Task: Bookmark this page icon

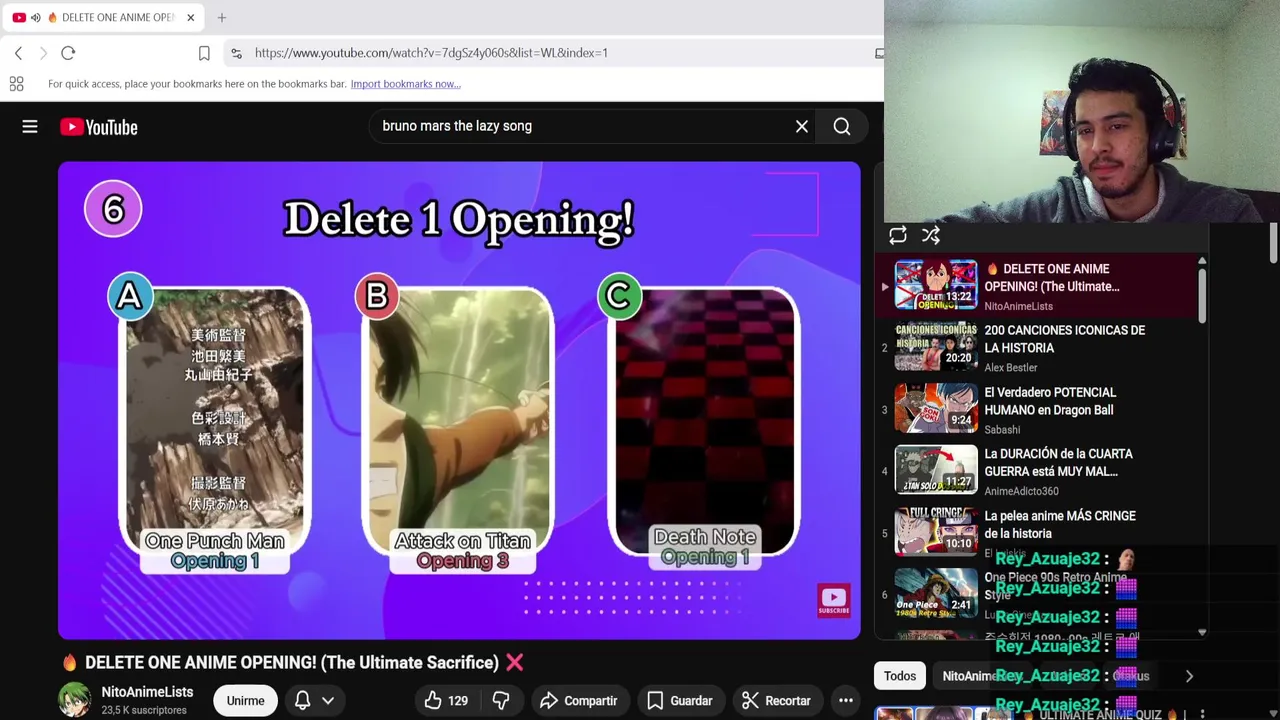Action: [204, 53]
